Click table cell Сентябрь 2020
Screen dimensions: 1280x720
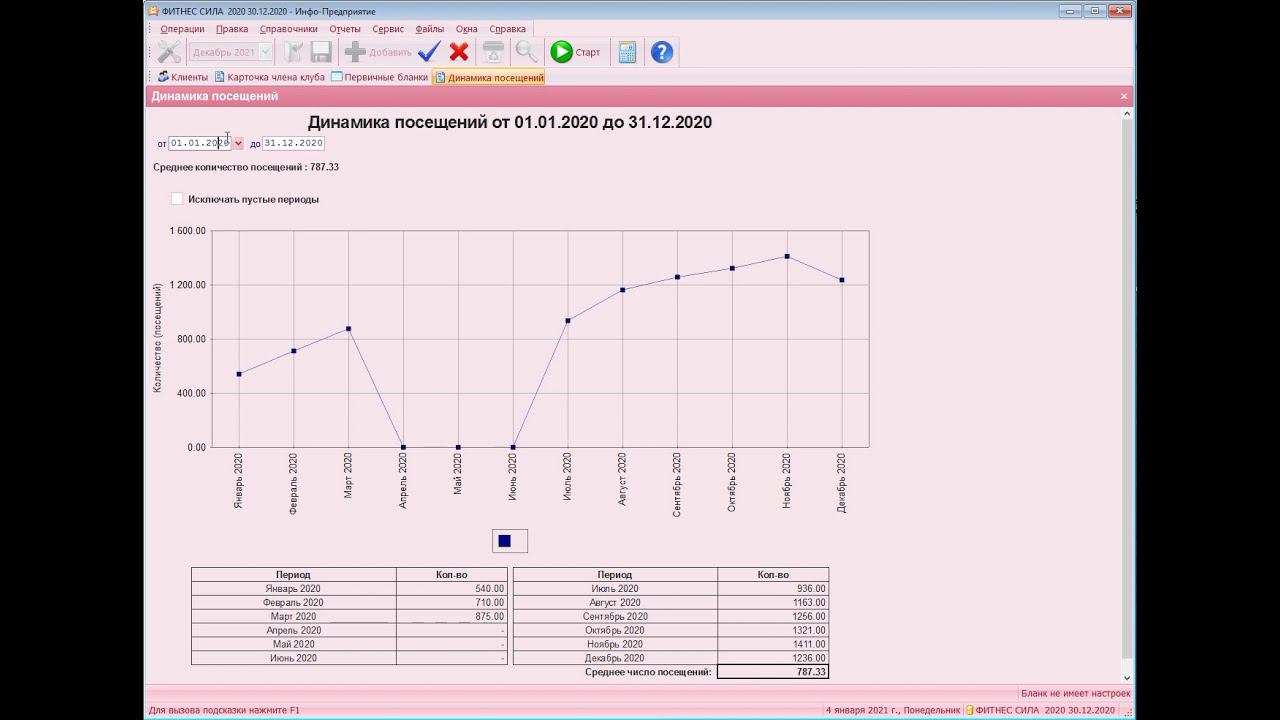[x=615, y=617]
